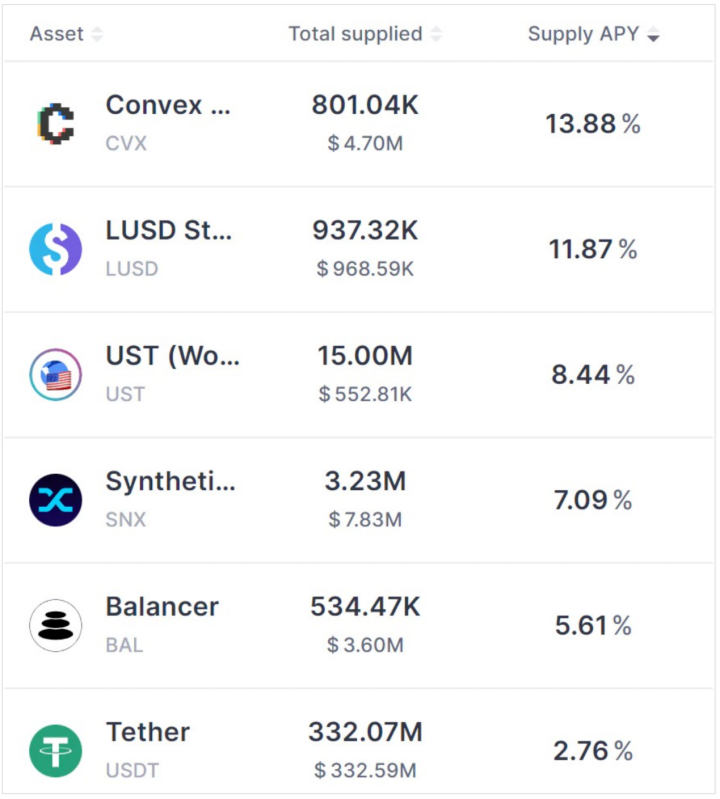Click the Asset column header

click(x=57, y=34)
